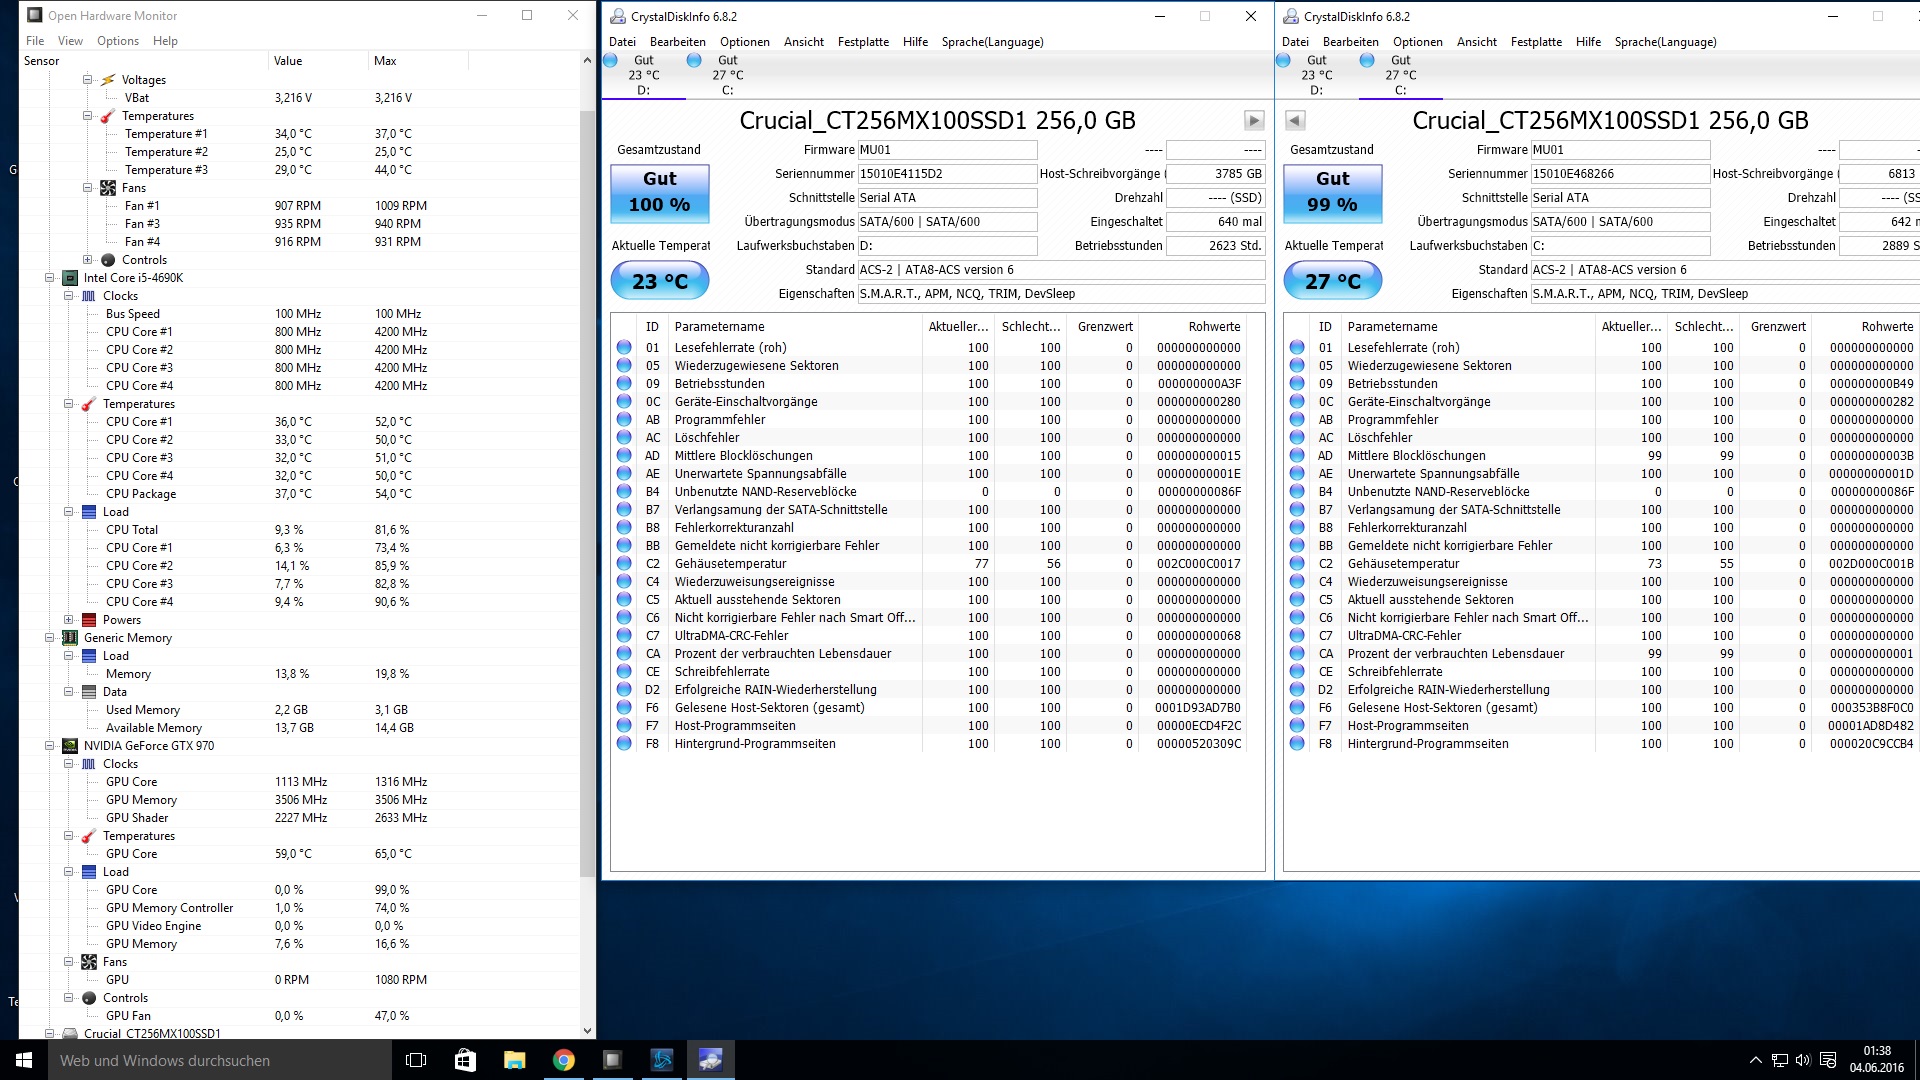Screen dimensions: 1920x1080
Task: Select drive C: tab in left CrystalDiskInfo
Action: (x=727, y=75)
